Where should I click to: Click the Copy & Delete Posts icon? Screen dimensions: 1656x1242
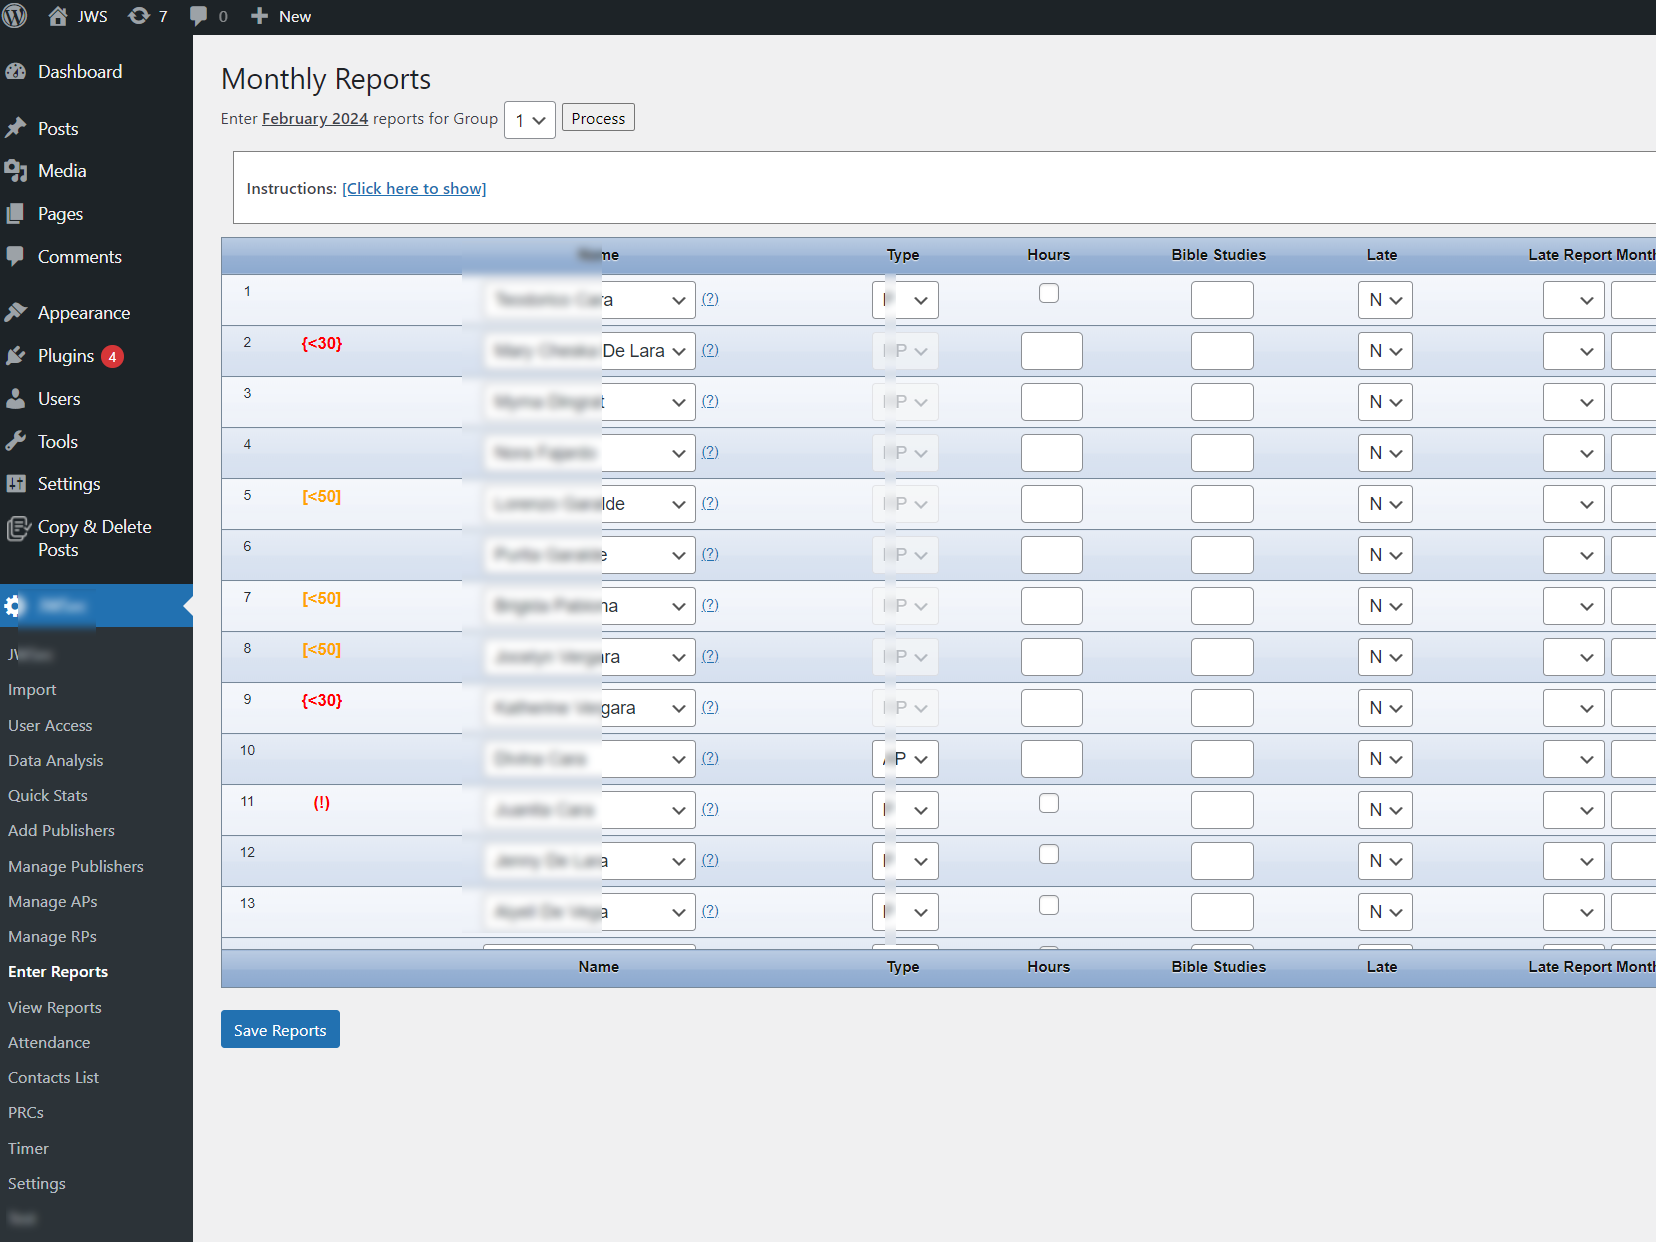[x=18, y=528]
